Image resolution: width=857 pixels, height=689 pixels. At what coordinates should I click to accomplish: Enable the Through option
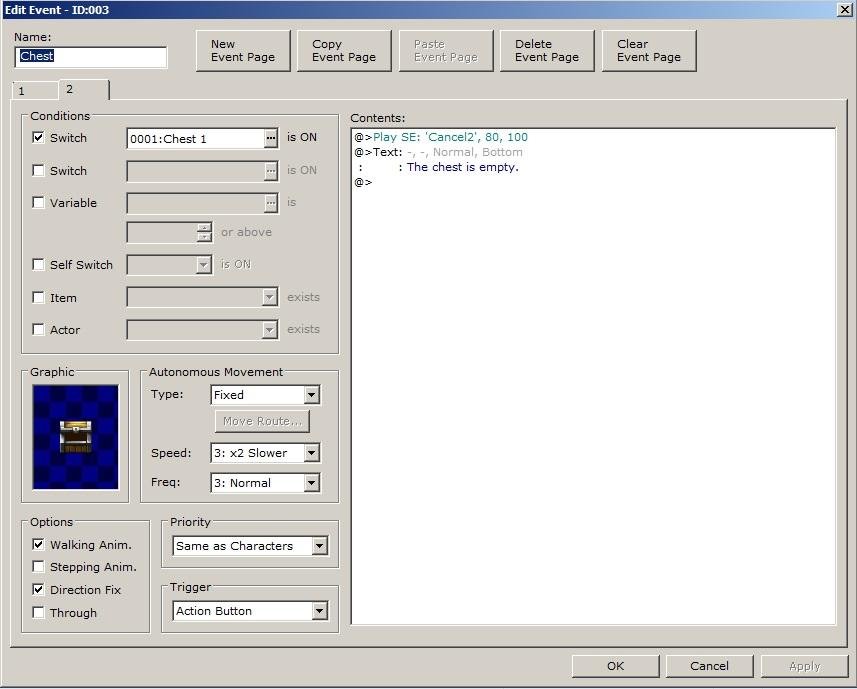tap(38, 613)
